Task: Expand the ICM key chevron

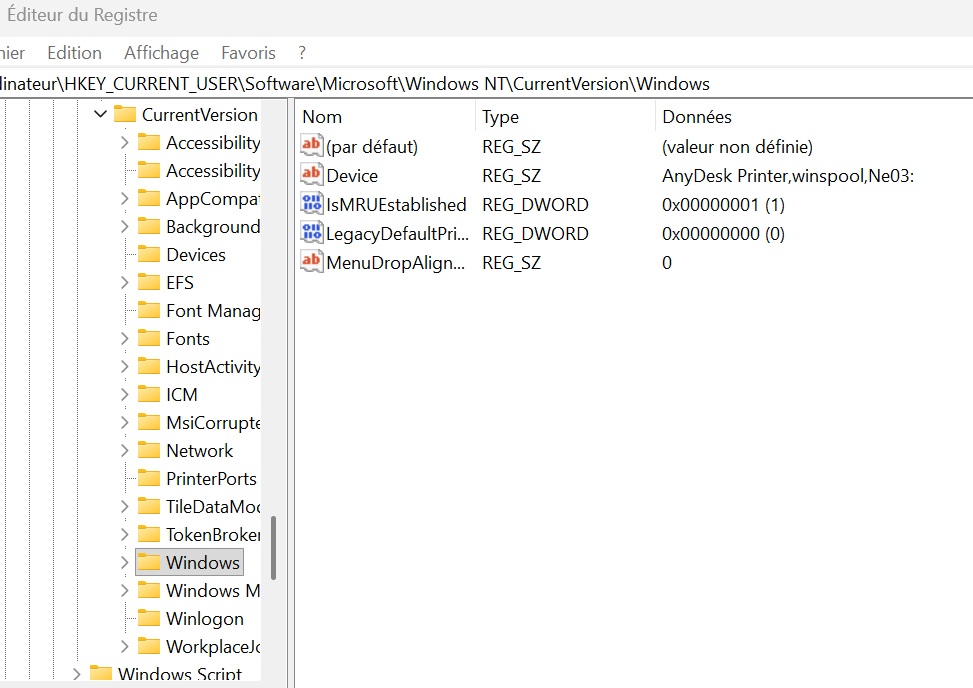Action: click(124, 395)
